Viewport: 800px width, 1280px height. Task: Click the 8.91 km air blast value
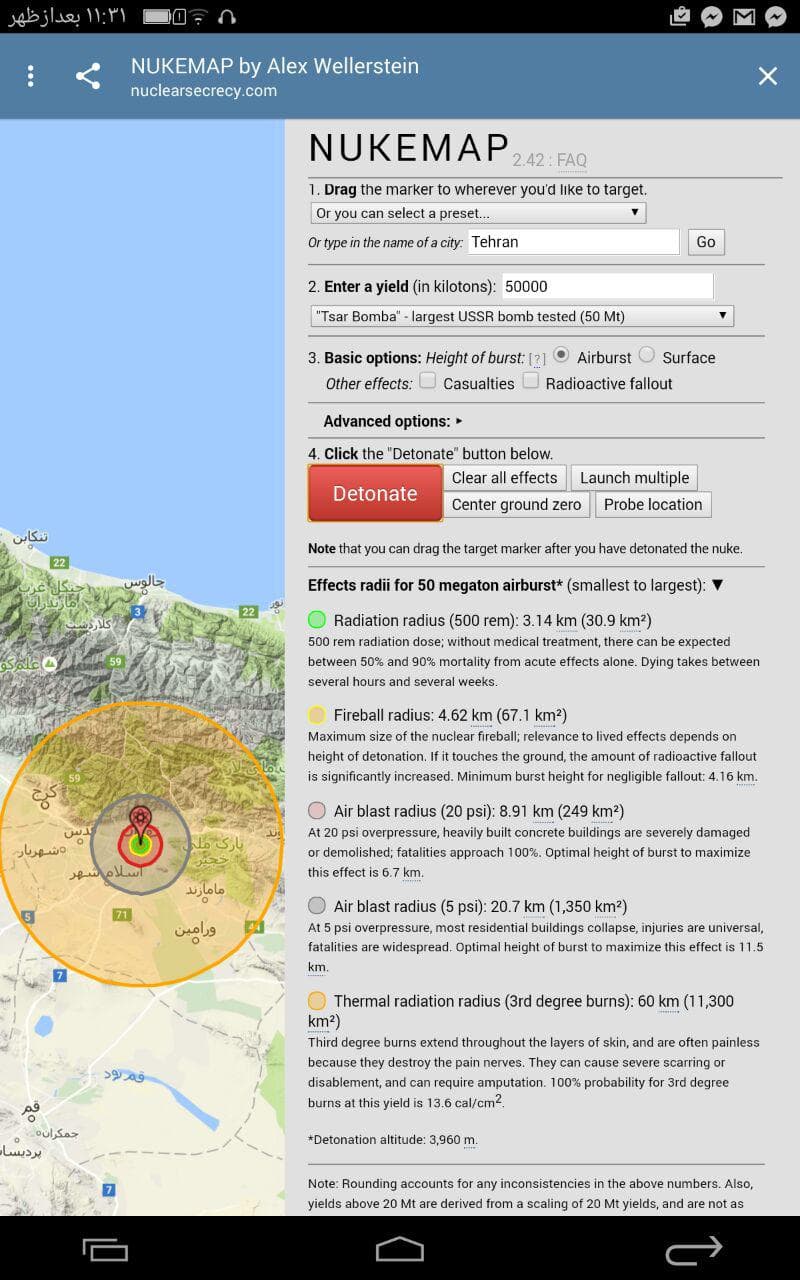526,812
